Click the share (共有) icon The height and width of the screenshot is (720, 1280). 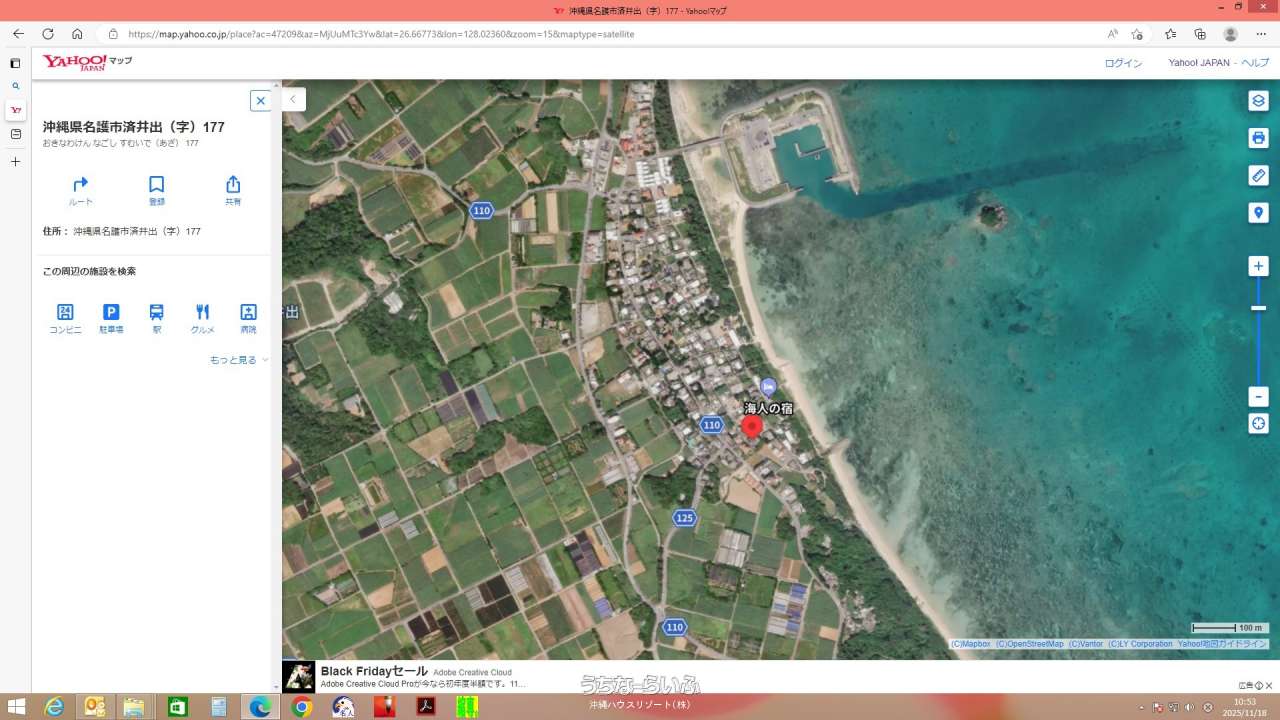[233, 185]
